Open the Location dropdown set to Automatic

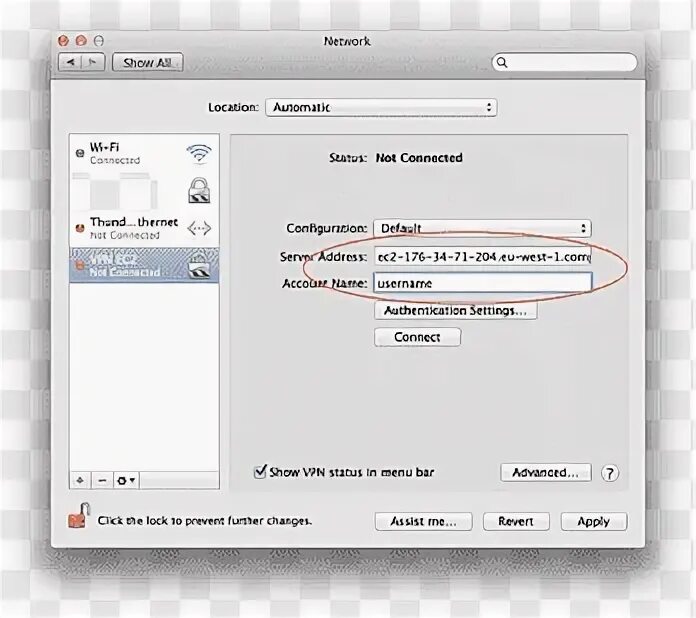coord(381,107)
